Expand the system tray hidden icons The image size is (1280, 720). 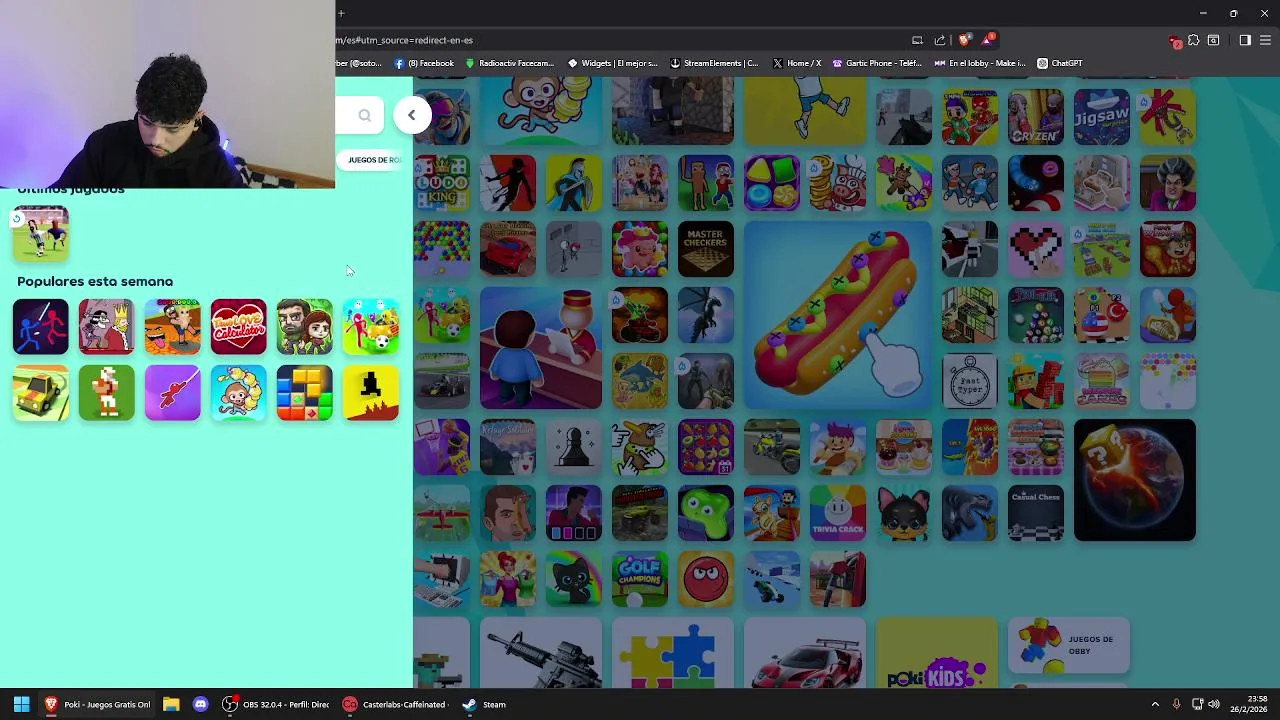[x=1155, y=704]
